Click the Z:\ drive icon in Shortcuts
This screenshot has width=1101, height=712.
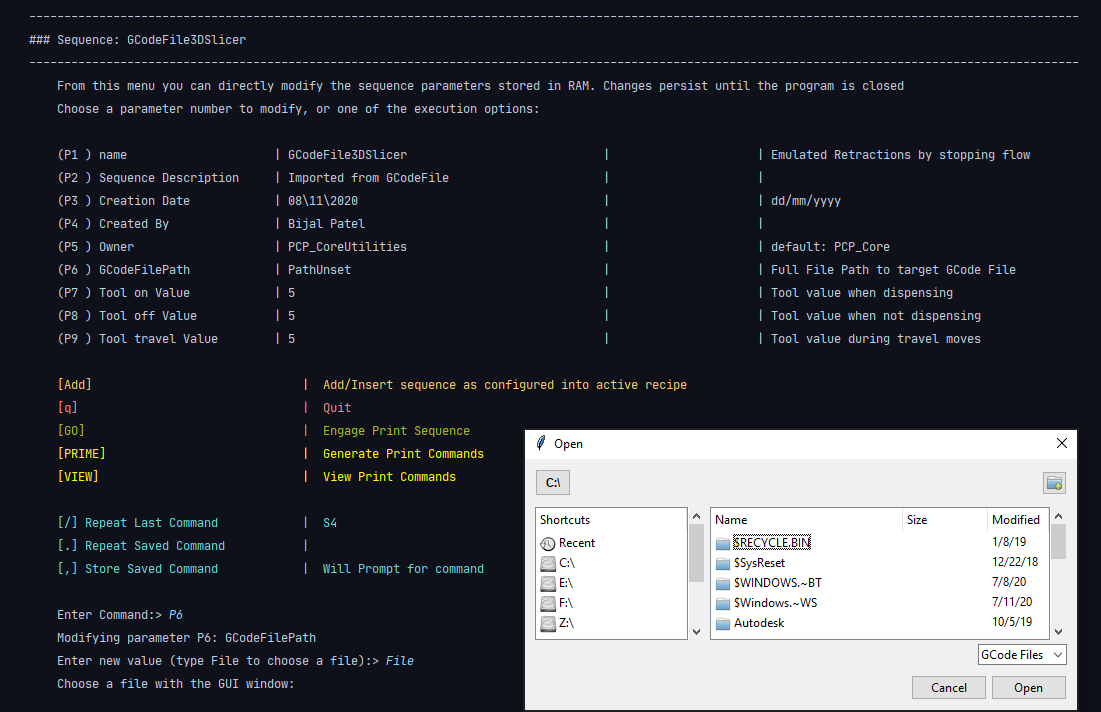pos(548,624)
